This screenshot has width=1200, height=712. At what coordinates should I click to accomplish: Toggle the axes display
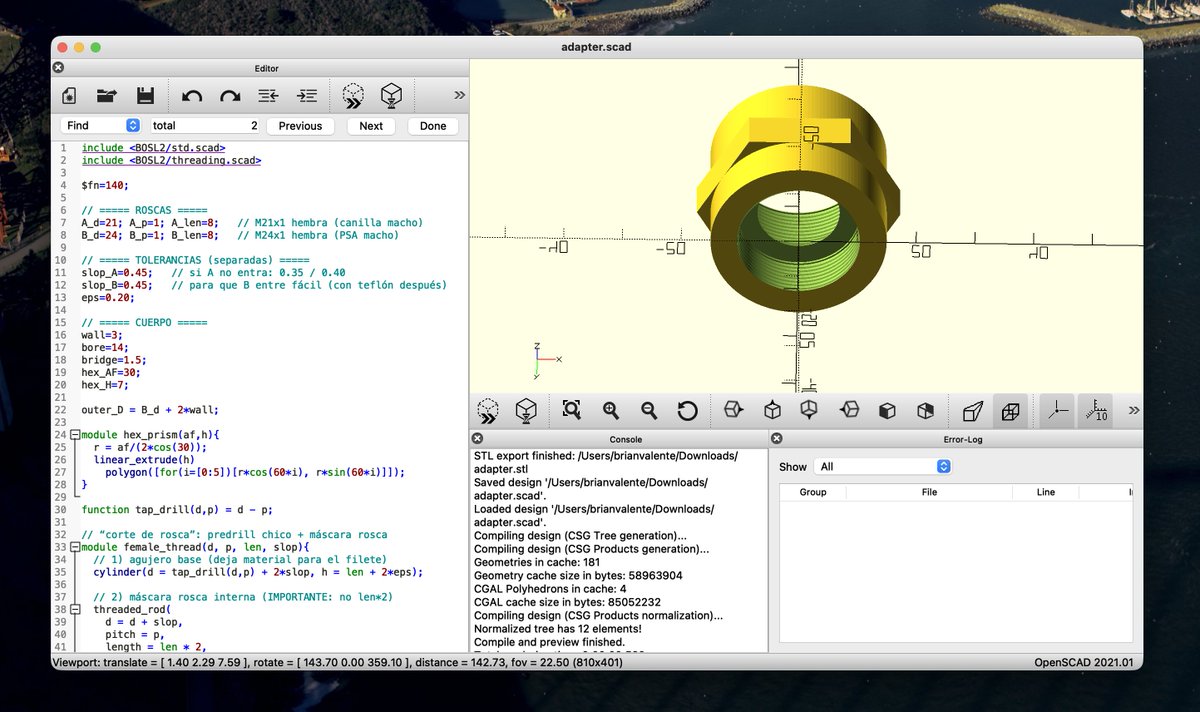(1057, 410)
